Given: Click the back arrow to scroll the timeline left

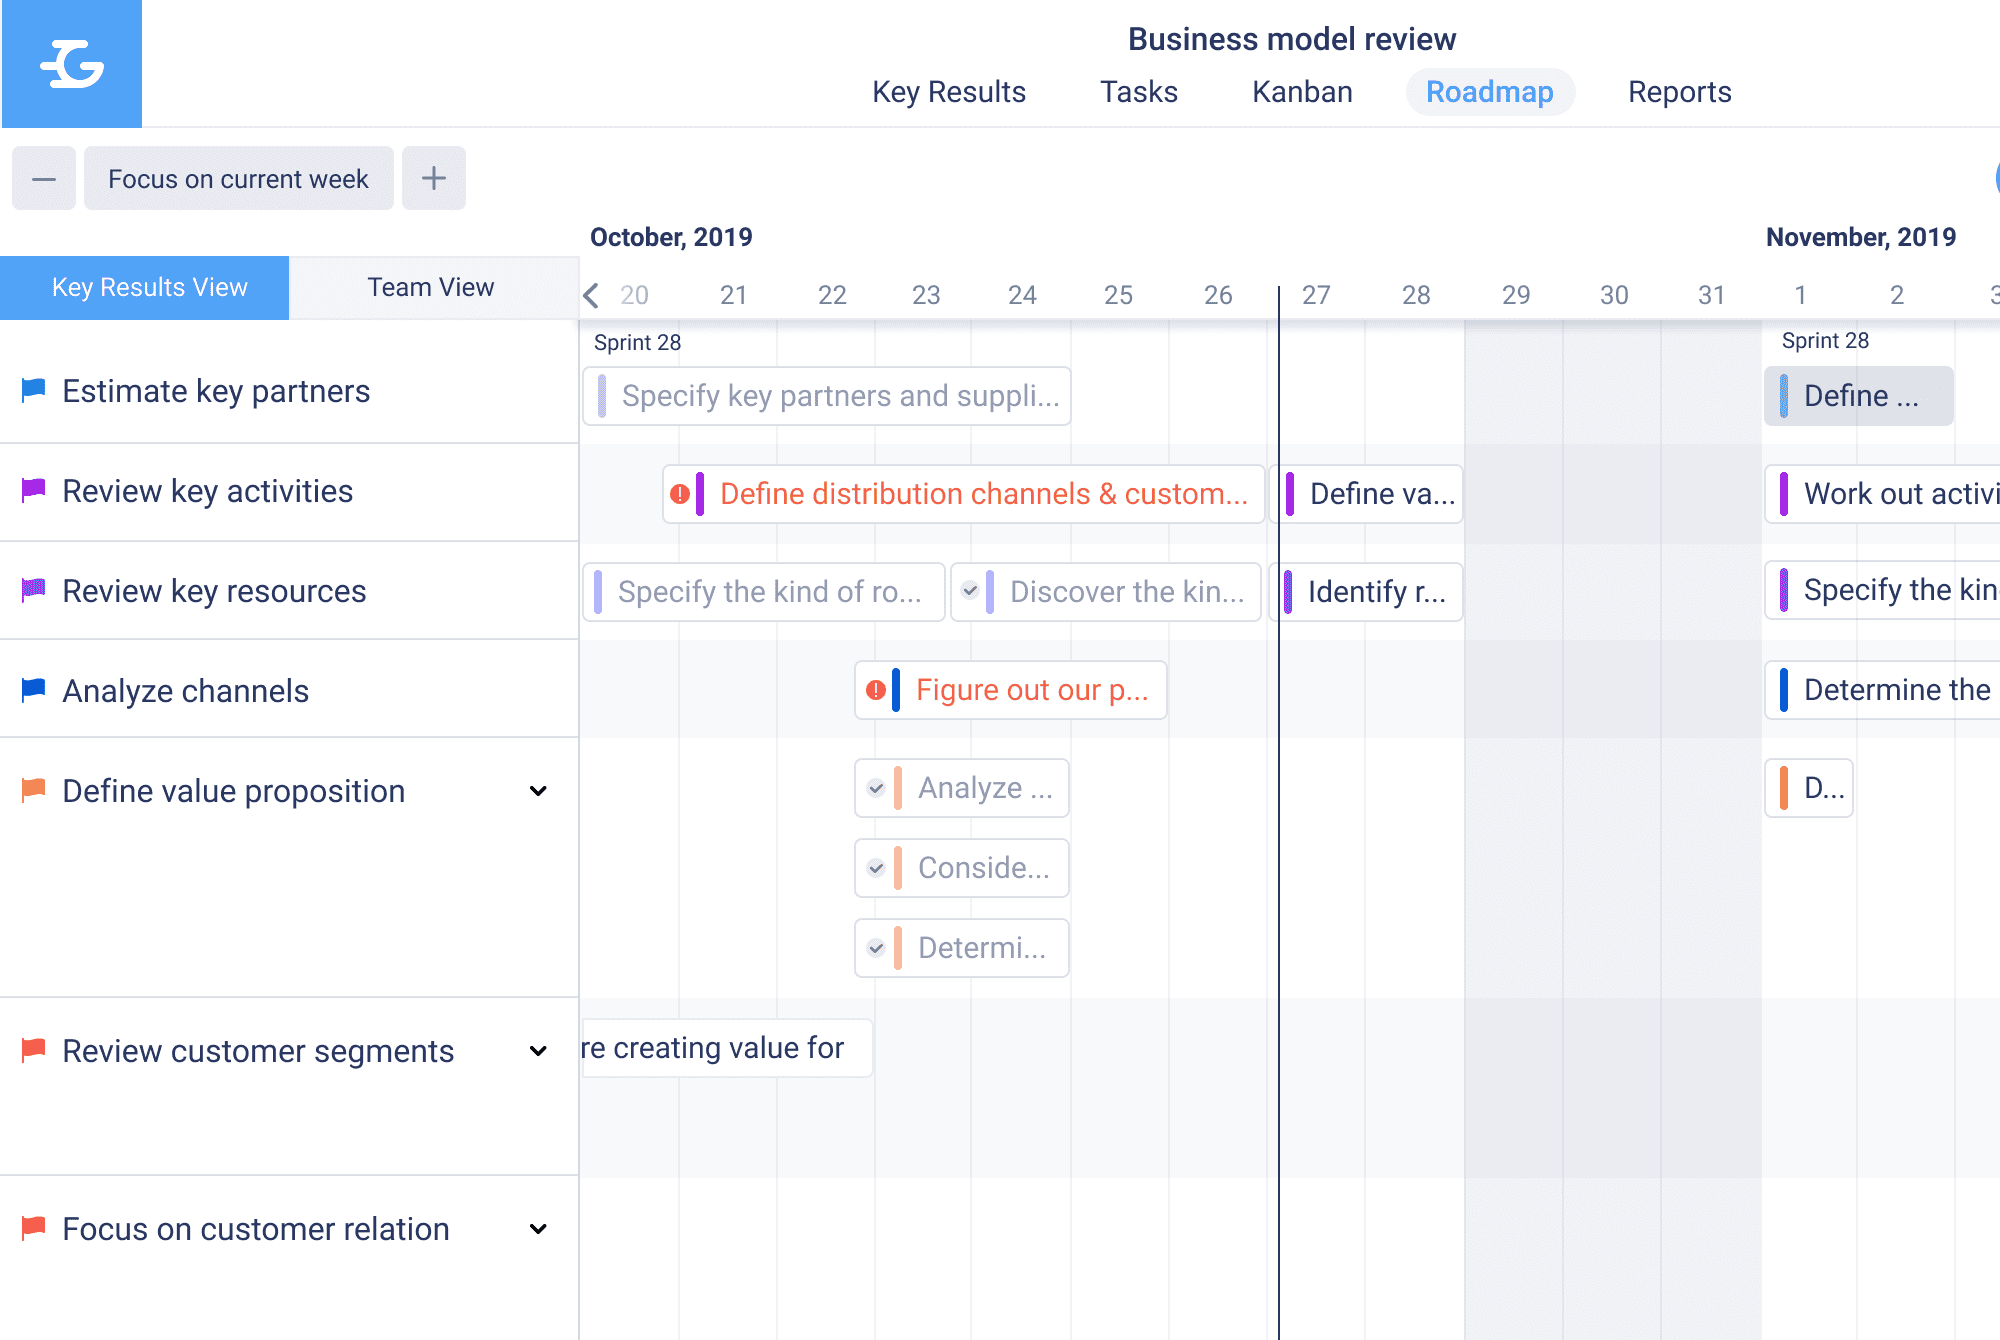Looking at the screenshot, I should click(x=591, y=295).
